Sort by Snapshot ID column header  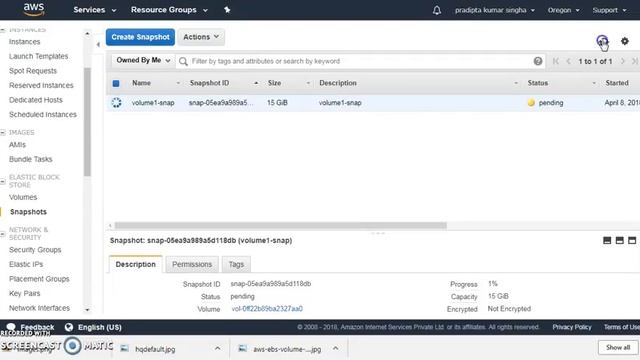tap(209, 83)
